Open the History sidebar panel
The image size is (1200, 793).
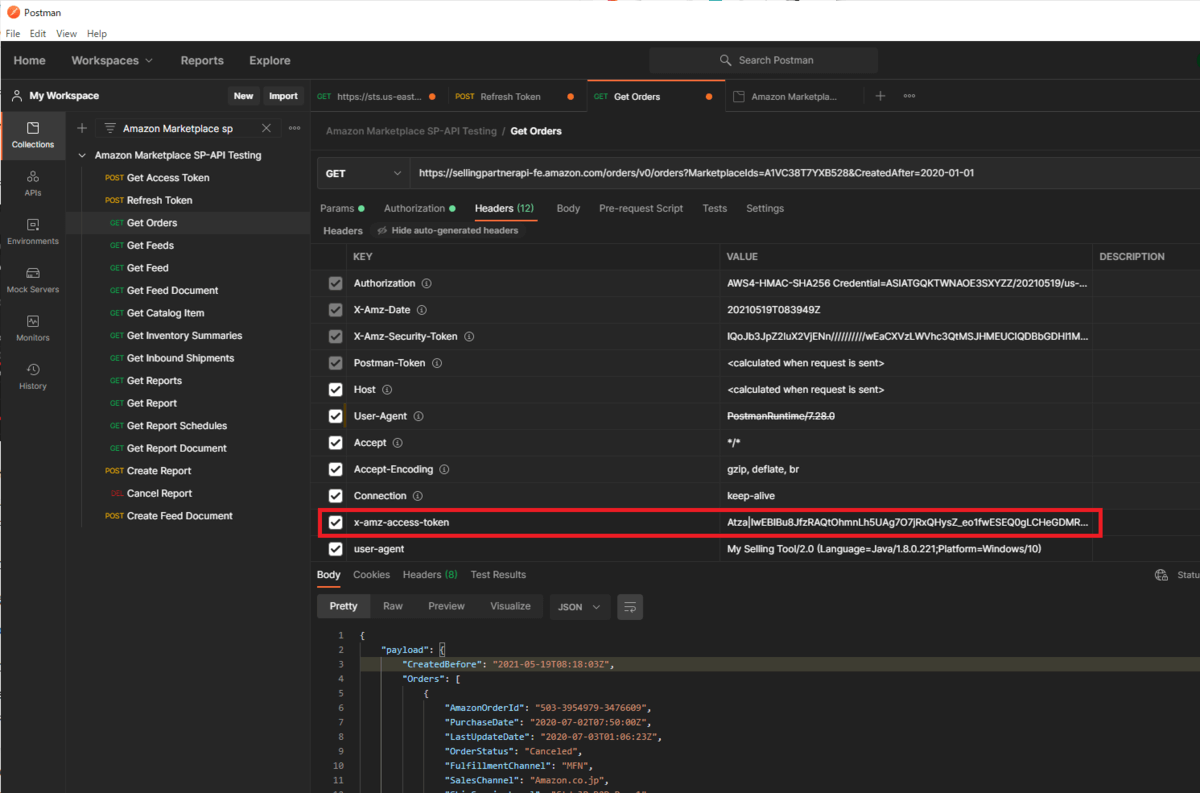coord(33,377)
